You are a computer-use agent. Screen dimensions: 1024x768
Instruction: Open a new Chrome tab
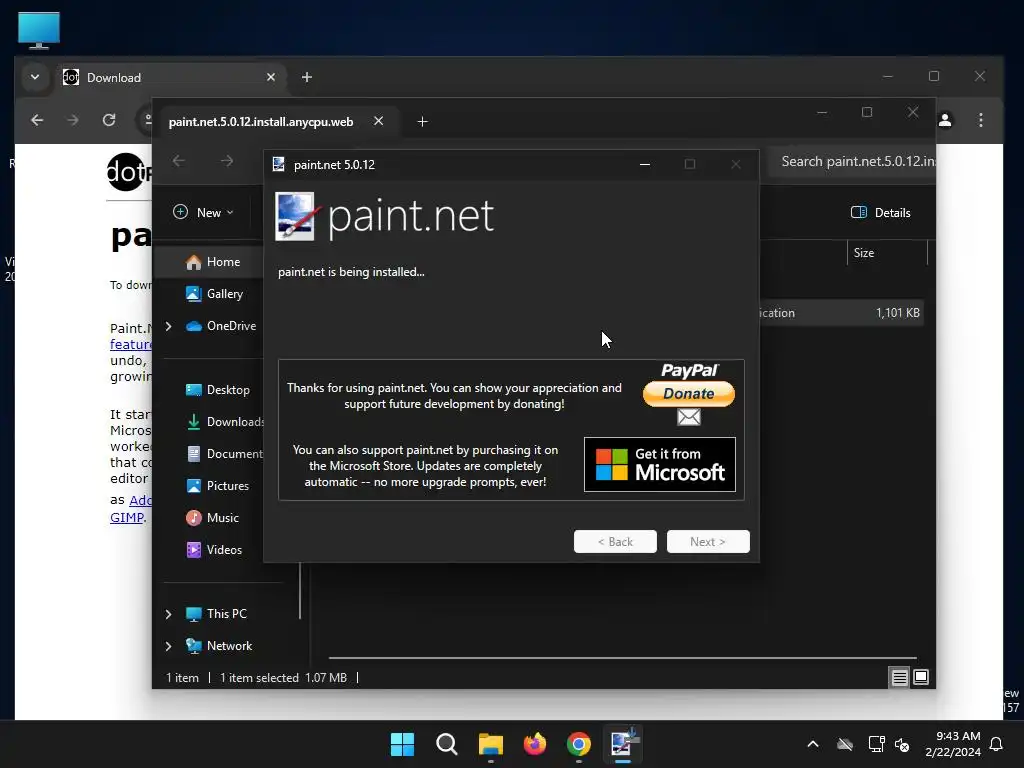[x=307, y=77]
